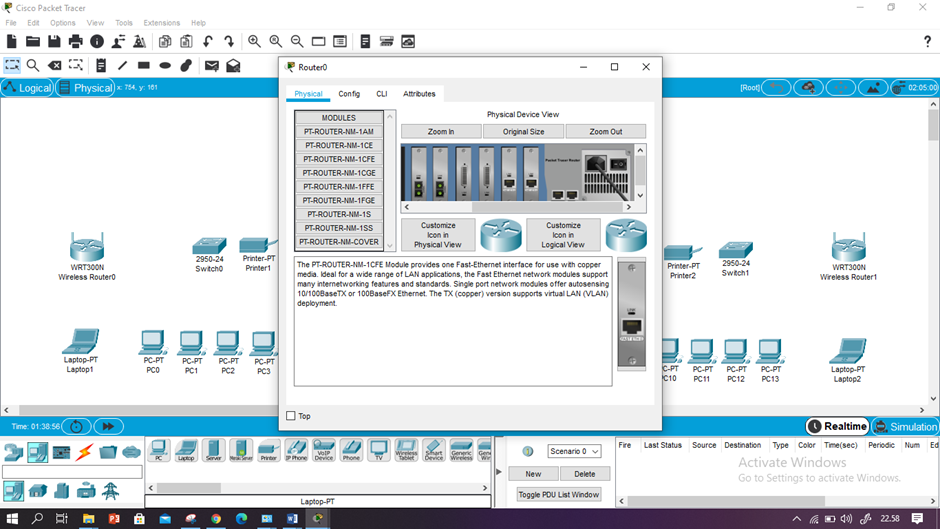Viewport: 940px width, 529px height.
Task: Click the Undo arrow icon
Action: [207, 41]
